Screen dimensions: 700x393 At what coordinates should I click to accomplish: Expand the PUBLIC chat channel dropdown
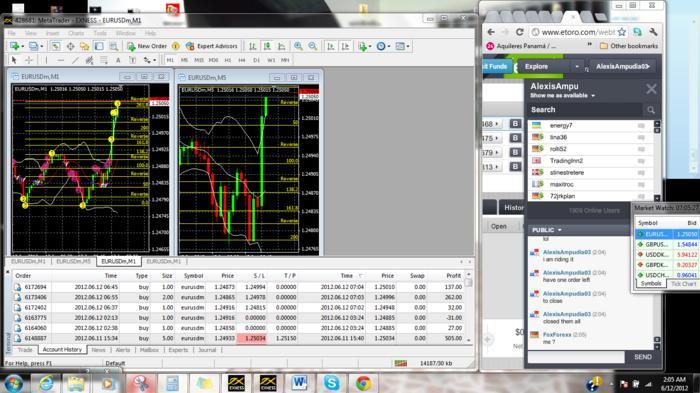coord(547,230)
